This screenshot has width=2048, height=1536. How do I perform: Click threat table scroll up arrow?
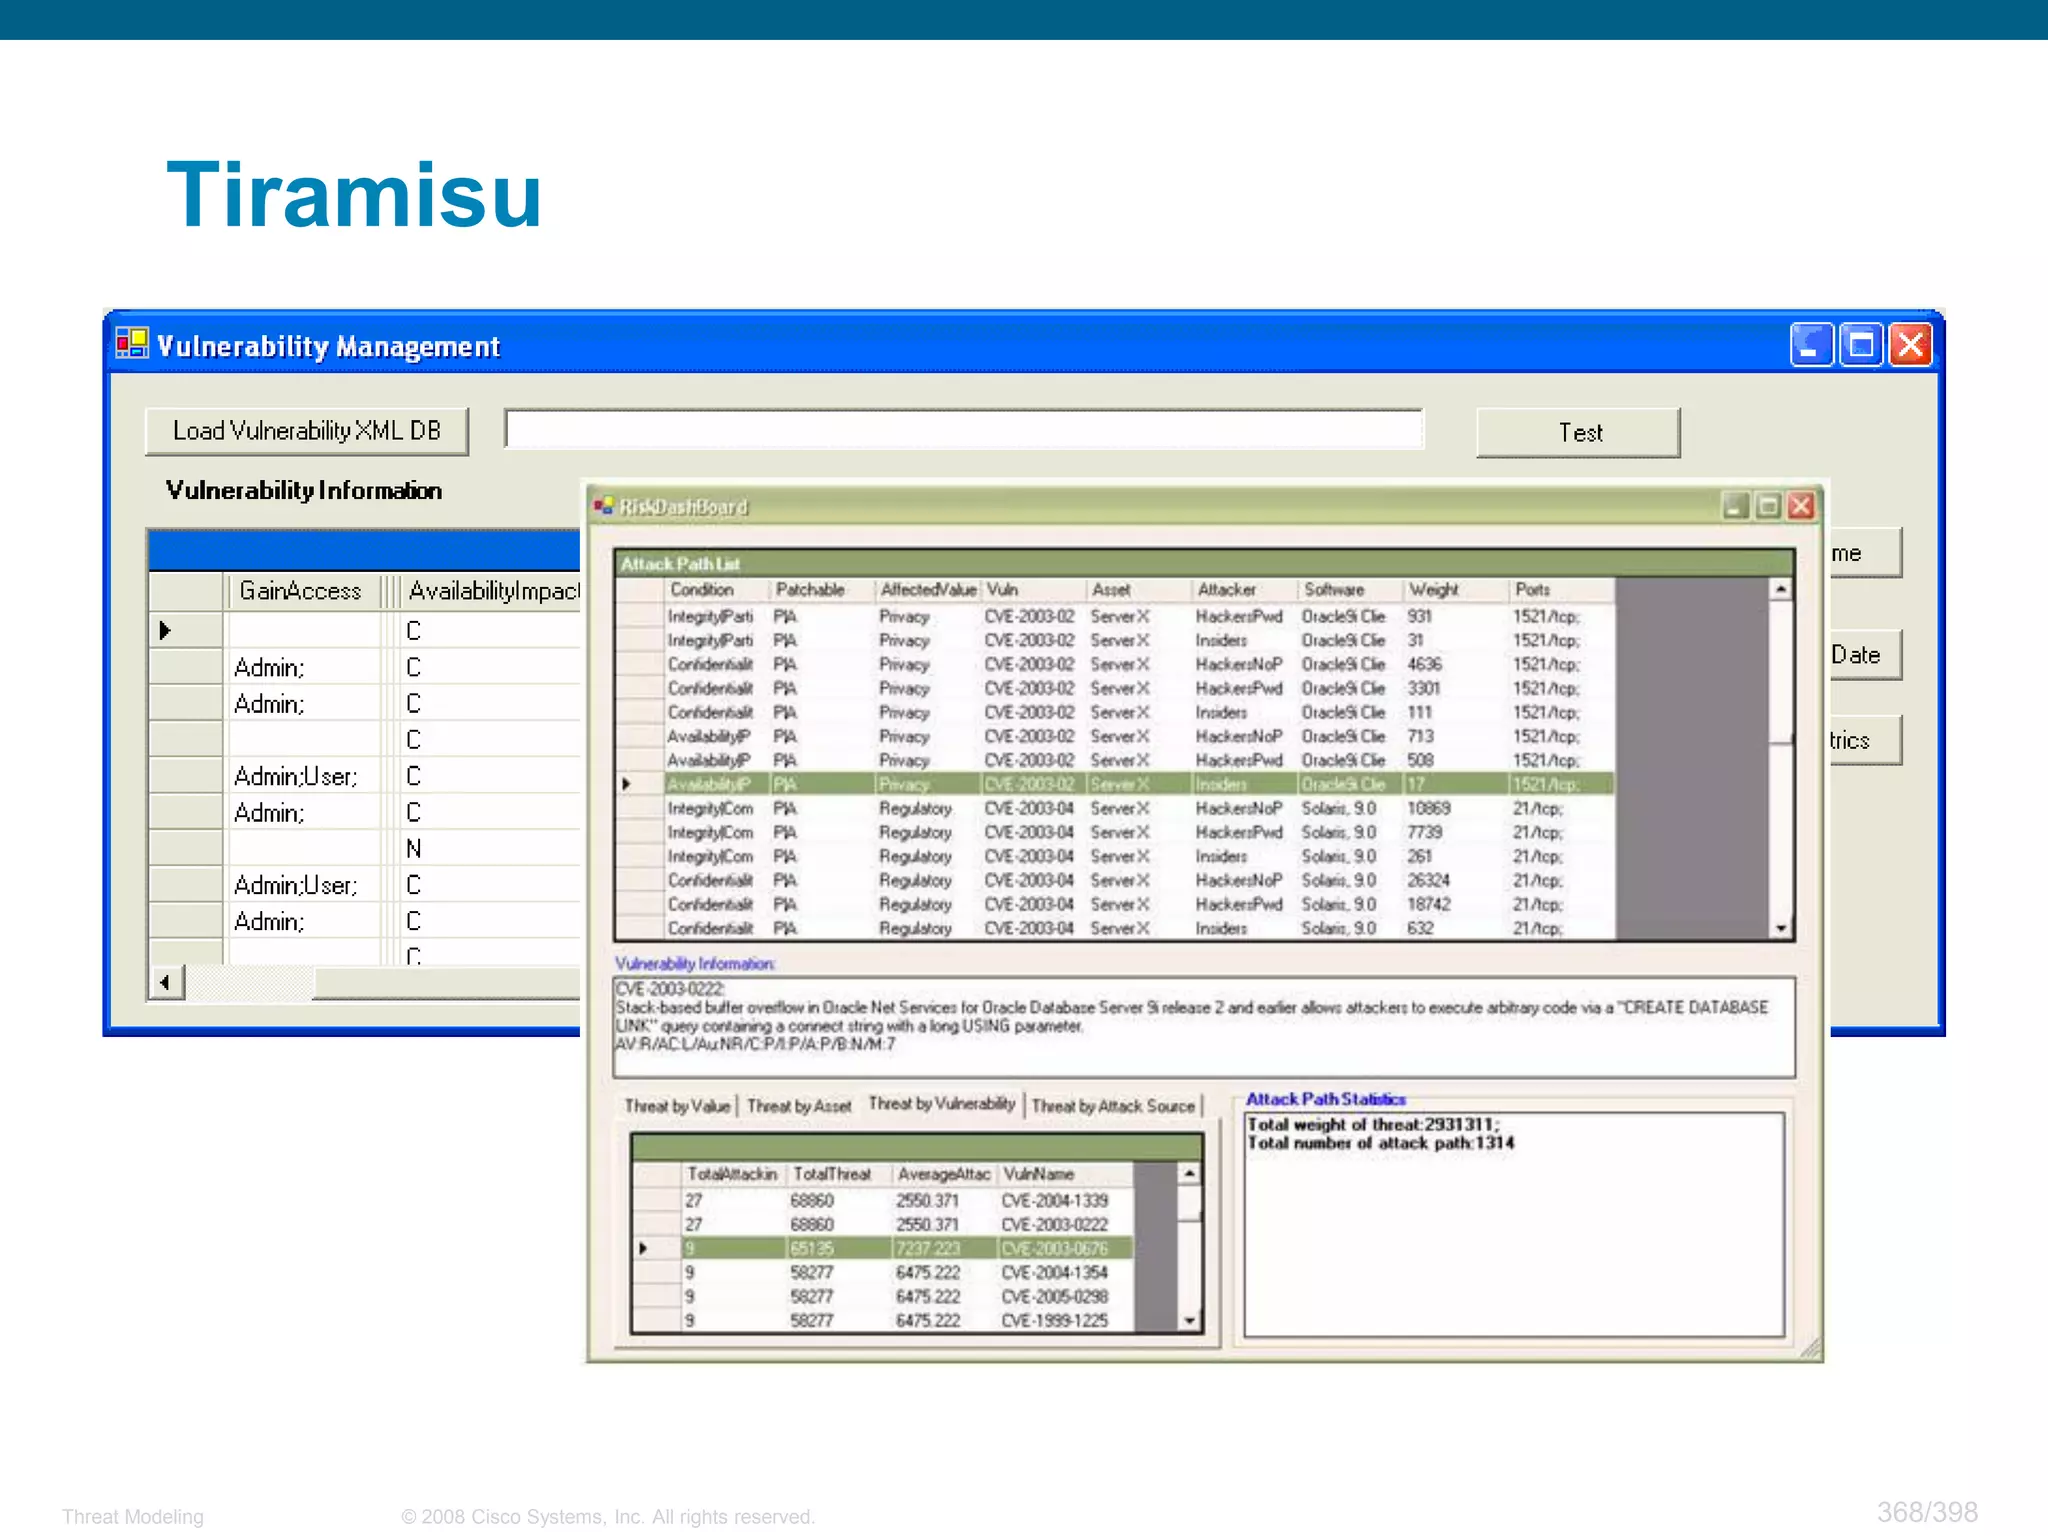tap(1189, 1174)
